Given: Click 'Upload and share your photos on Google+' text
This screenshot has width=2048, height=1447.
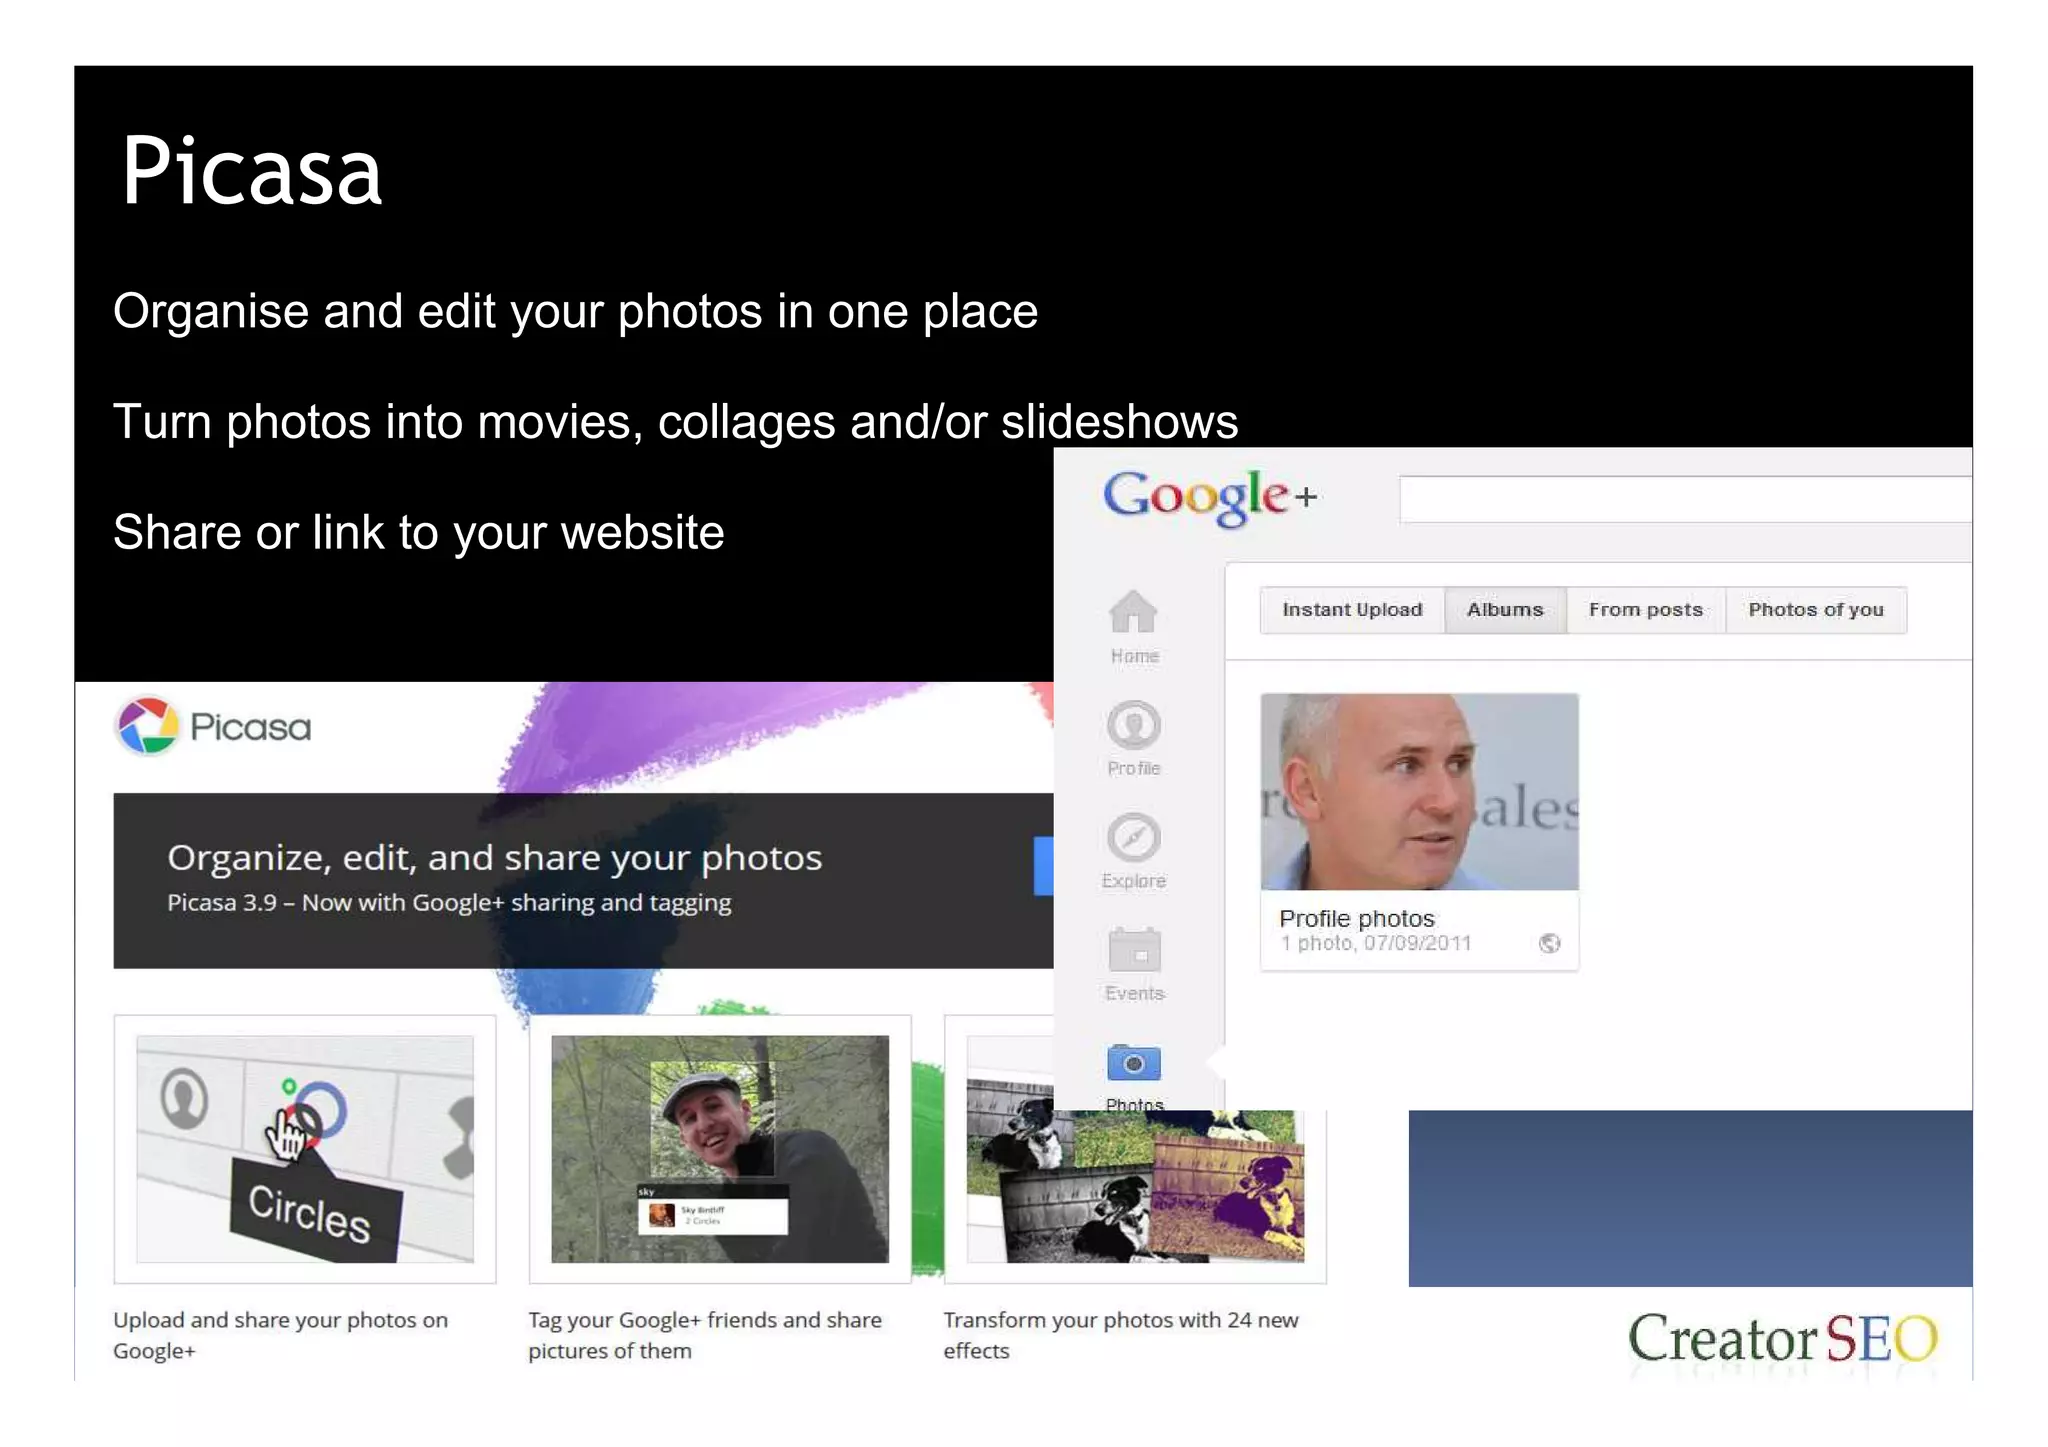Looking at the screenshot, I should click(280, 1335).
